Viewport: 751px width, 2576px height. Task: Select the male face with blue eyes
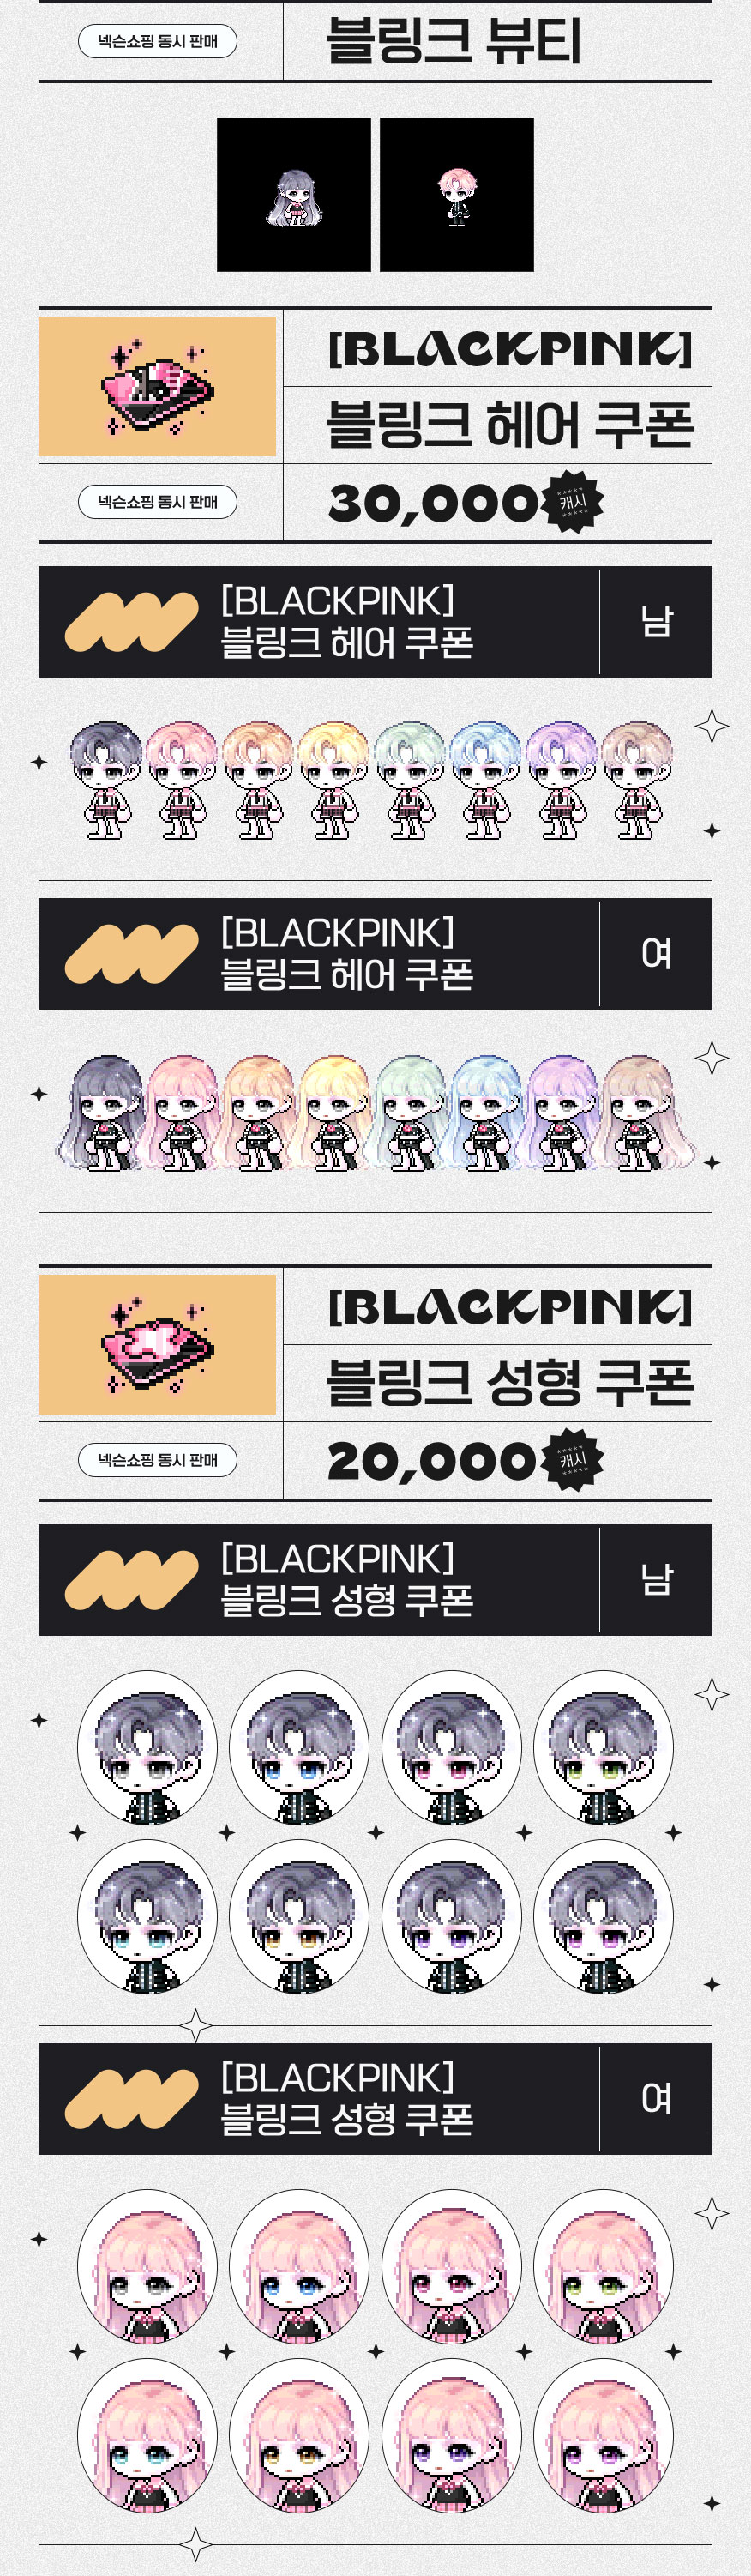point(299,1747)
